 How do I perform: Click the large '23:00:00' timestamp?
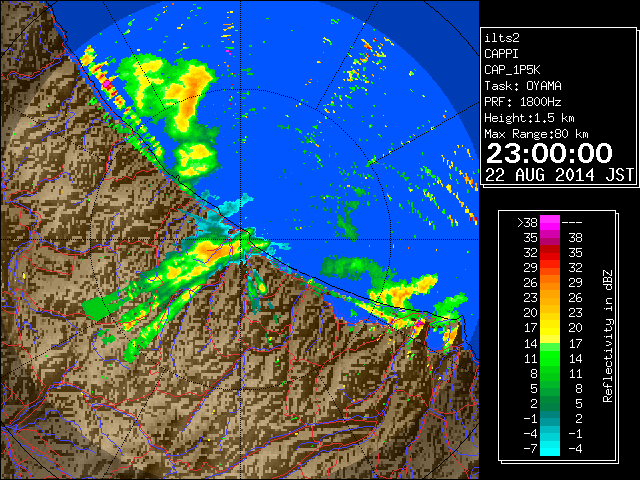pos(549,153)
